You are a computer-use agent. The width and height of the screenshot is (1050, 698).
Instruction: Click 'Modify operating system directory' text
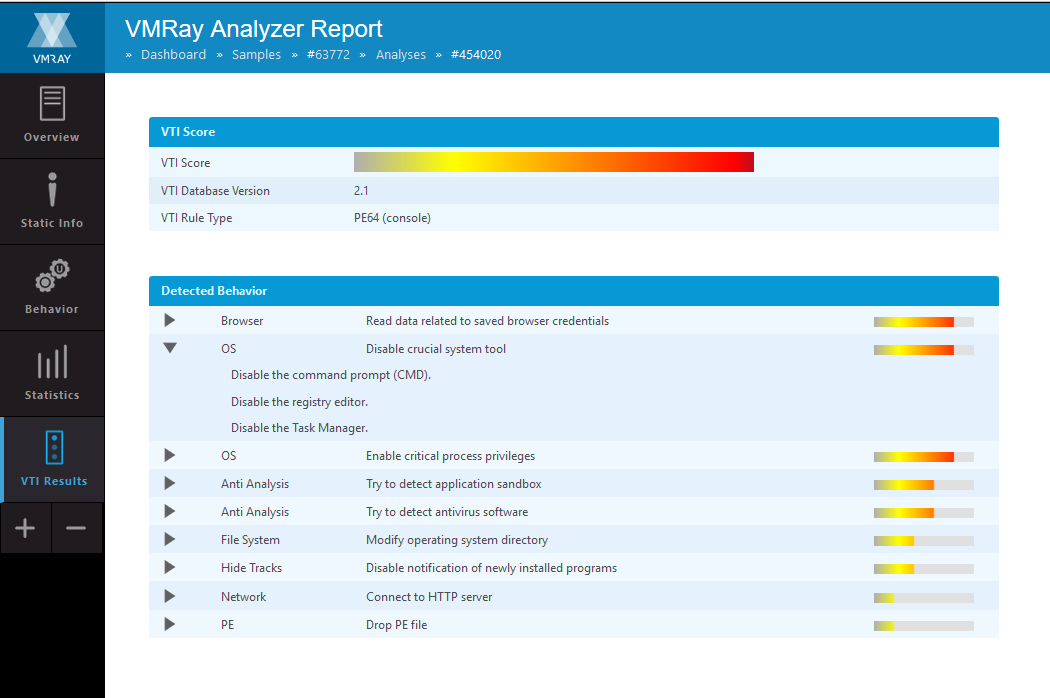pyautogui.click(x=457, y=540)
